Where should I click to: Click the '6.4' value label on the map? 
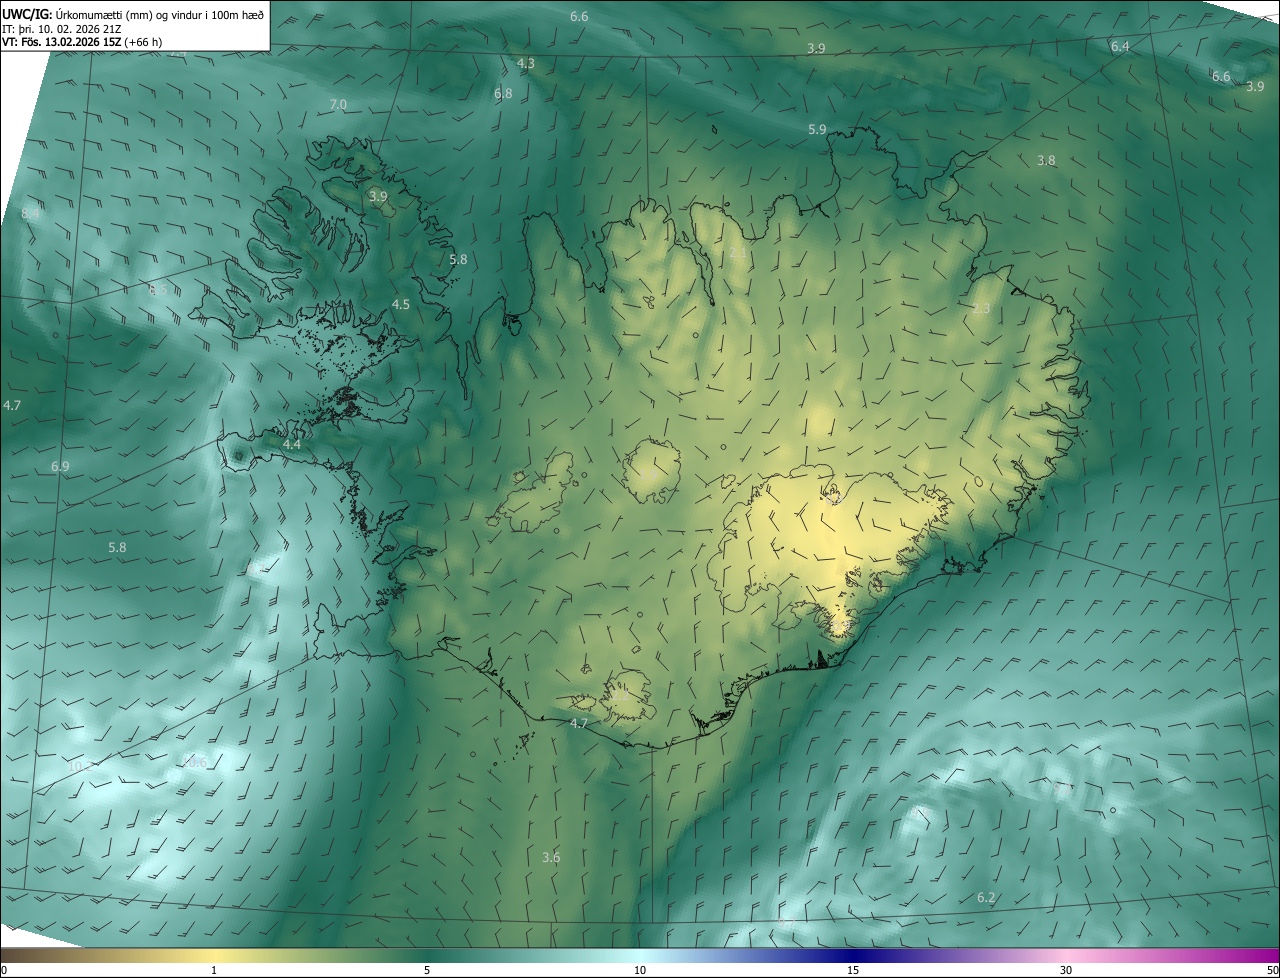pyautogui.click(x=1120, y=47)
